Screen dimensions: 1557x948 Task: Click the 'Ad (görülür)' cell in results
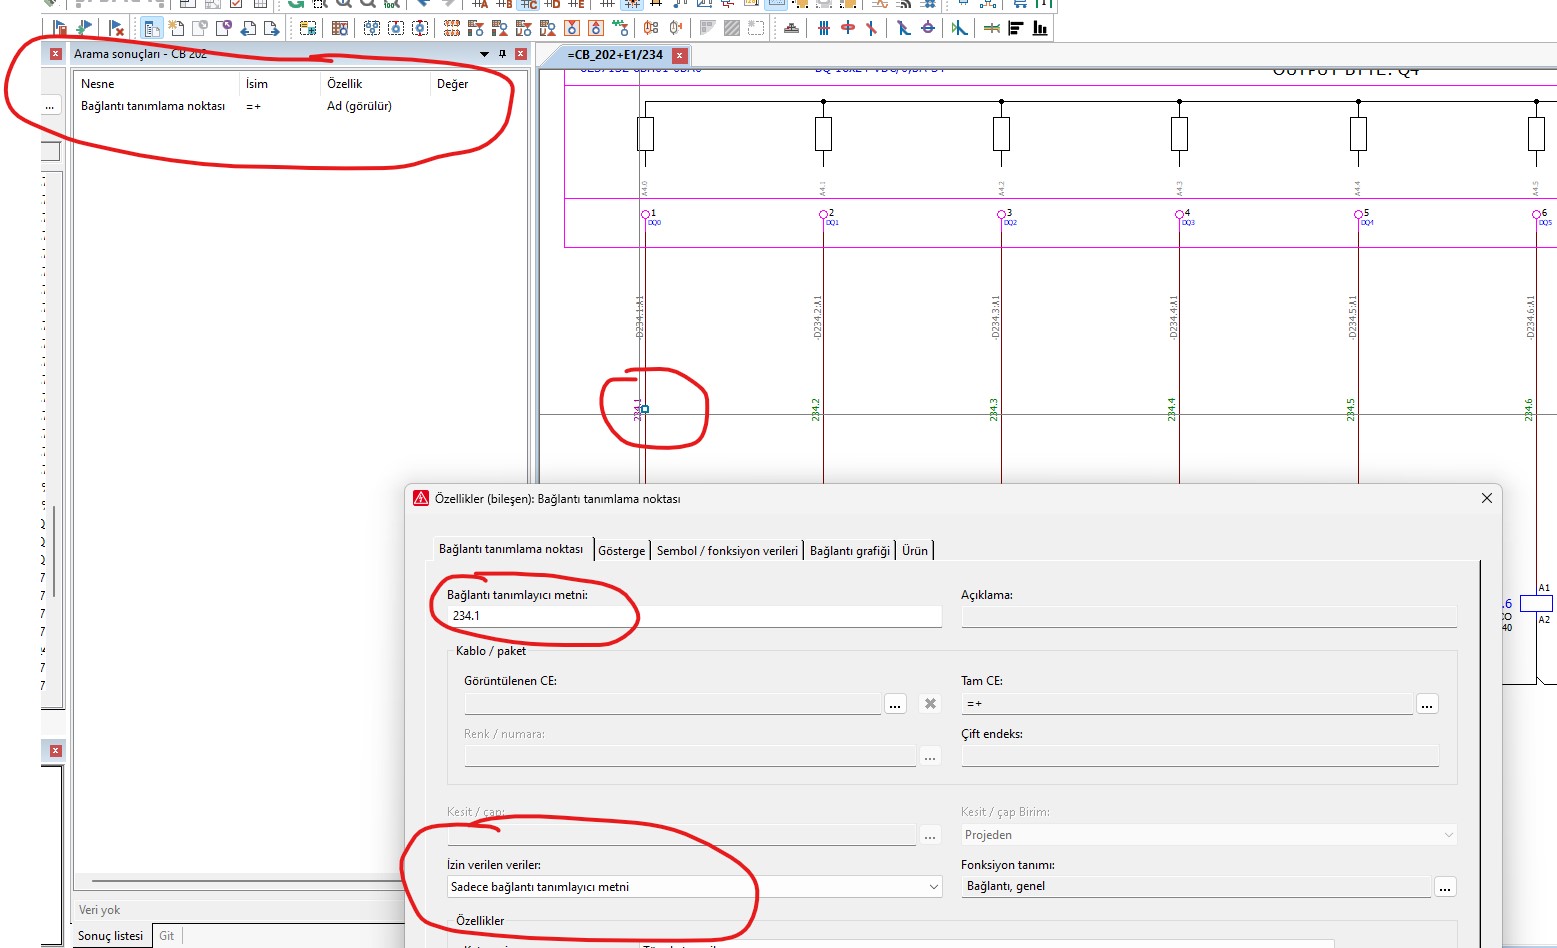[x=359, y=106]
